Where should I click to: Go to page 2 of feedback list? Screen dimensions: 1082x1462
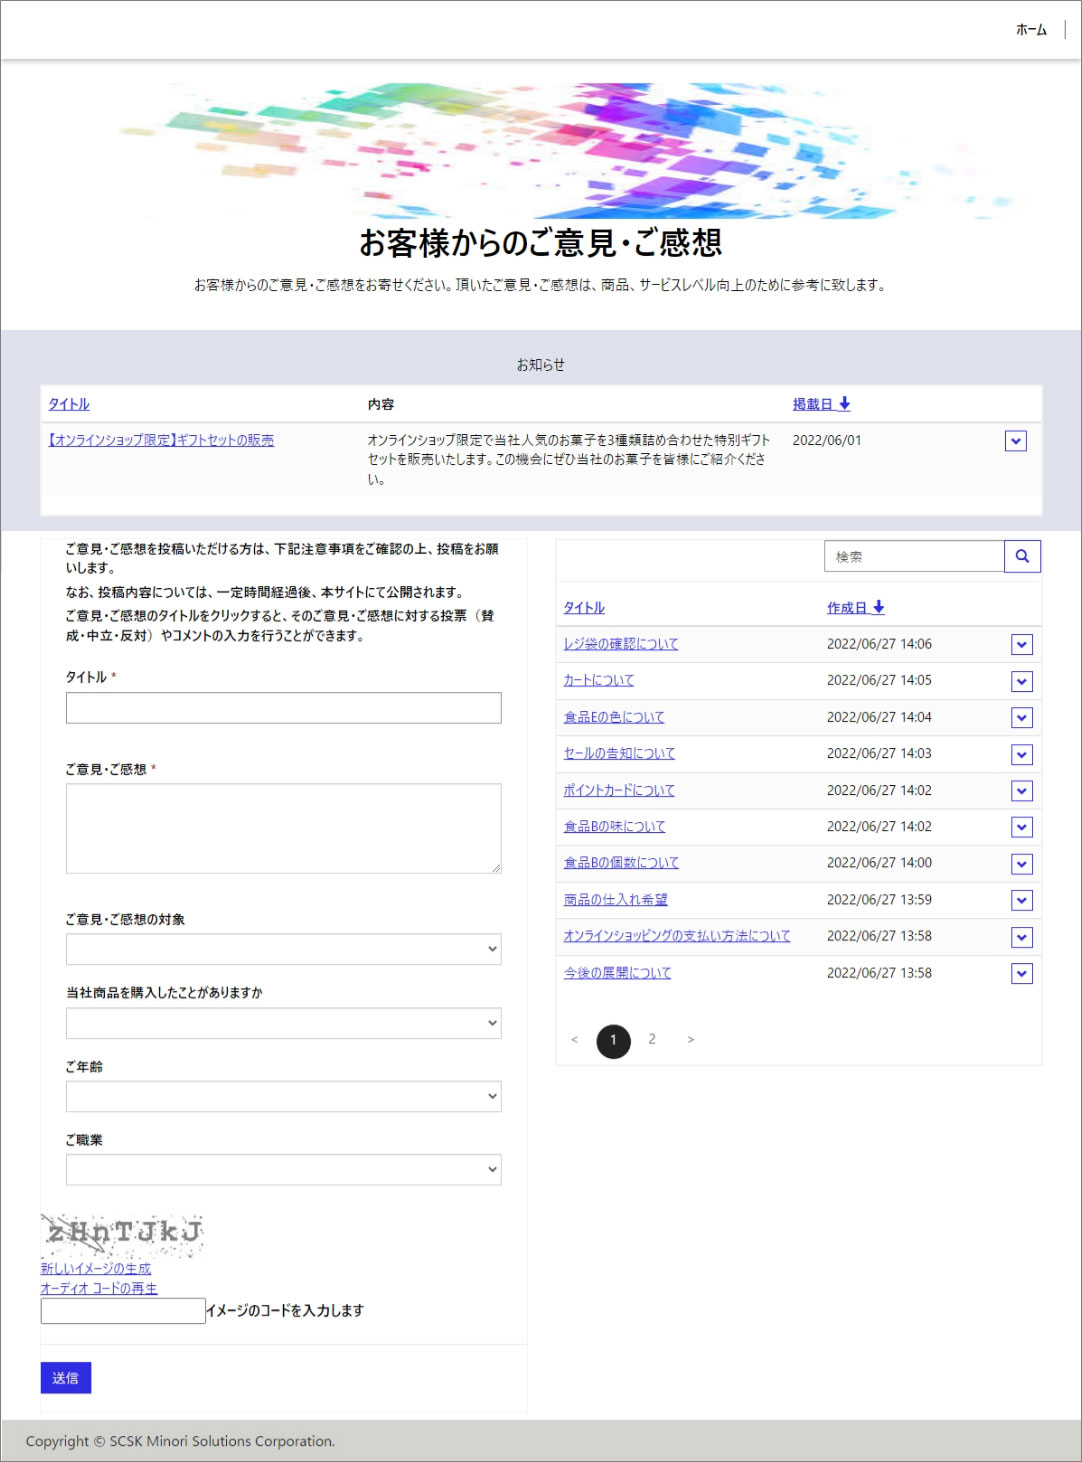(652, 1040)
